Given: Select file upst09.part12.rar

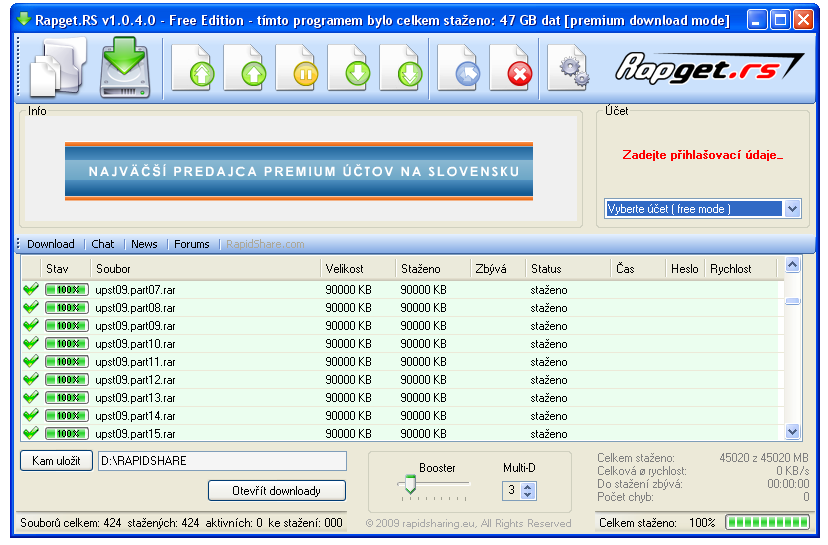Looking at the screenshot, I should 135,380.
